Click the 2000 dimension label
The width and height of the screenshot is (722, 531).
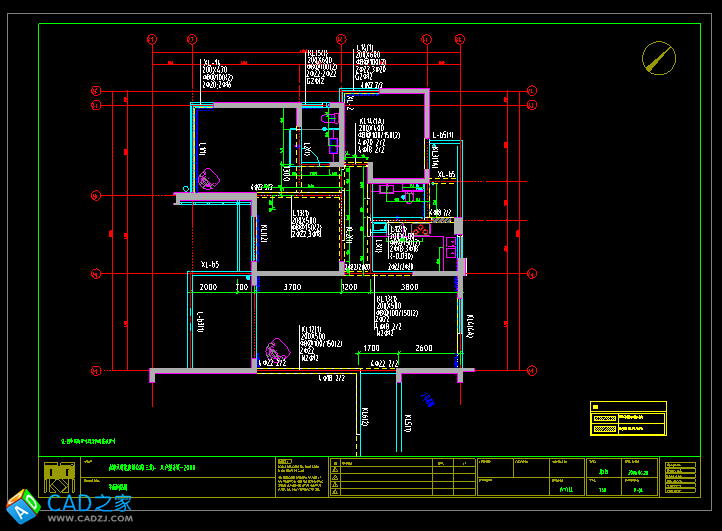(208, 287)
